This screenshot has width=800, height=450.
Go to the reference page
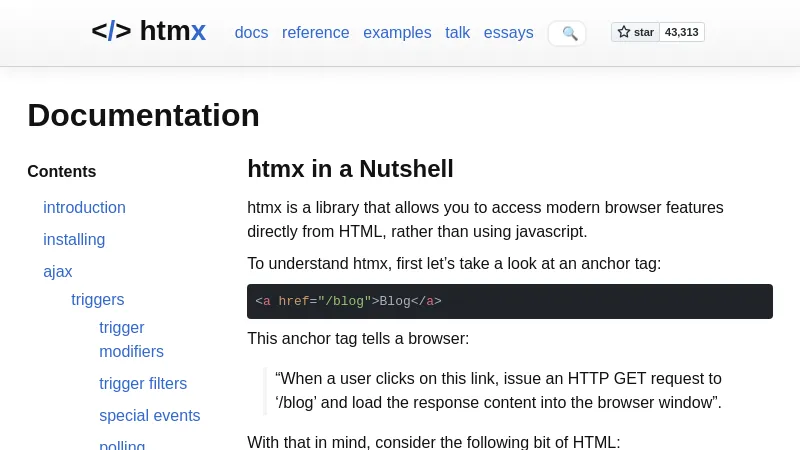[315, 33]
